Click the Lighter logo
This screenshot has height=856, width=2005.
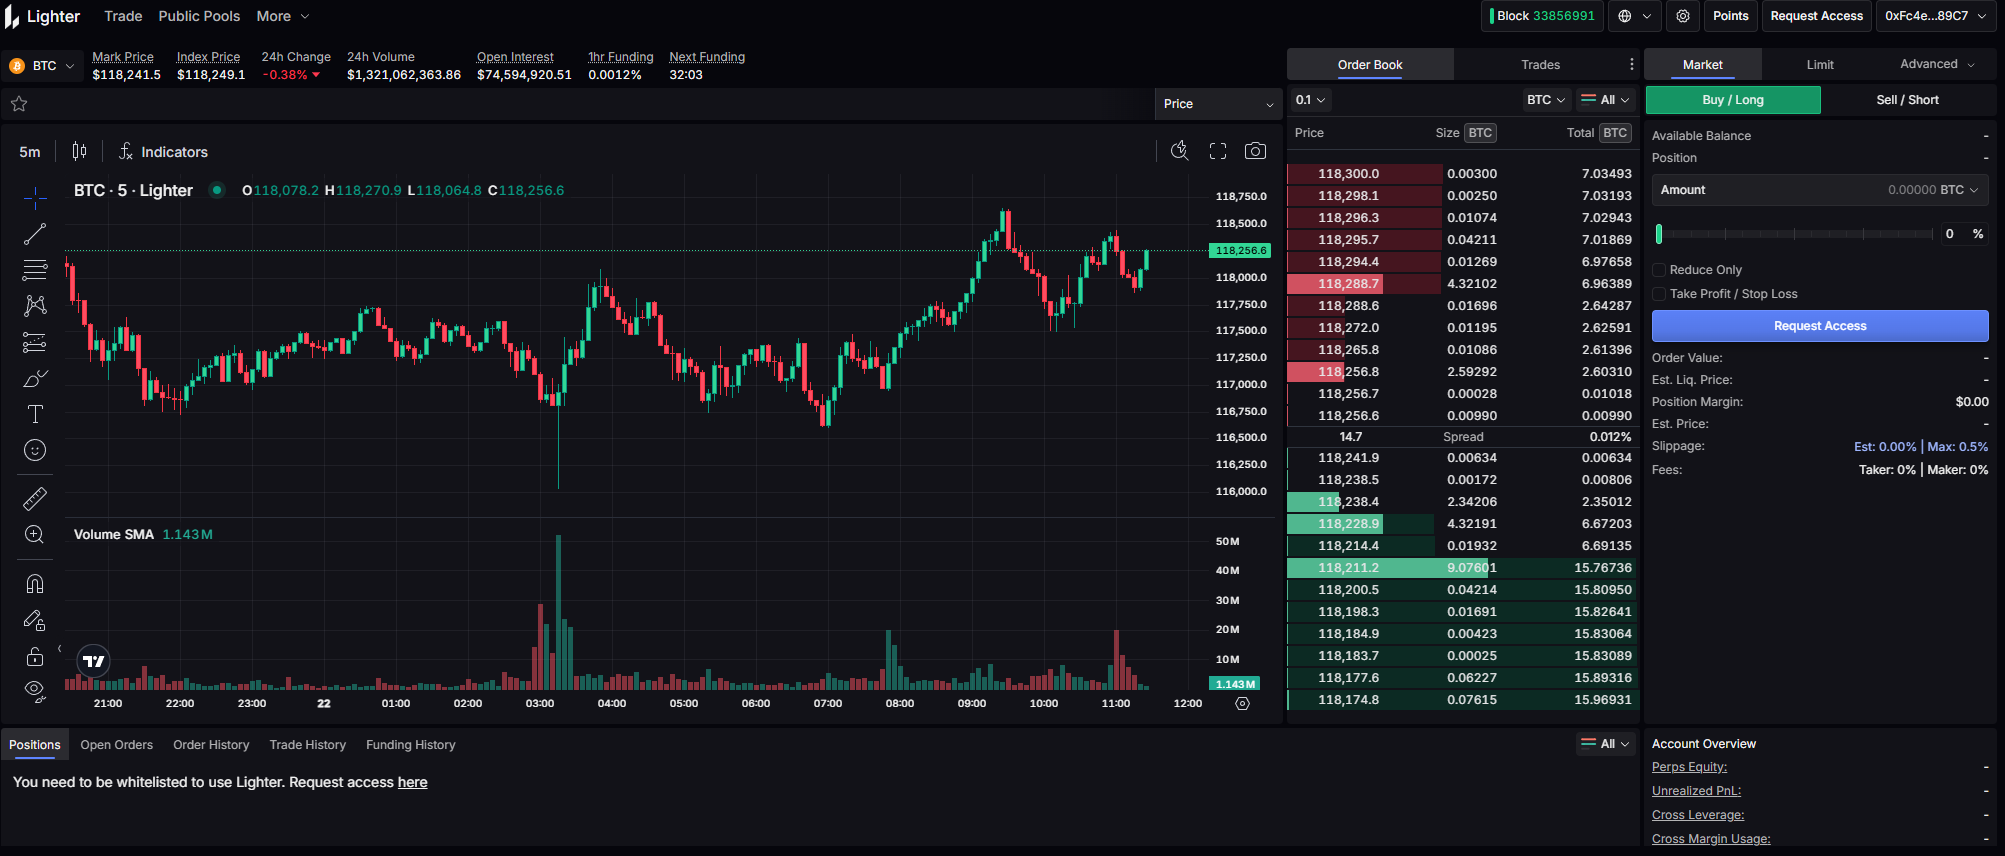42,17
